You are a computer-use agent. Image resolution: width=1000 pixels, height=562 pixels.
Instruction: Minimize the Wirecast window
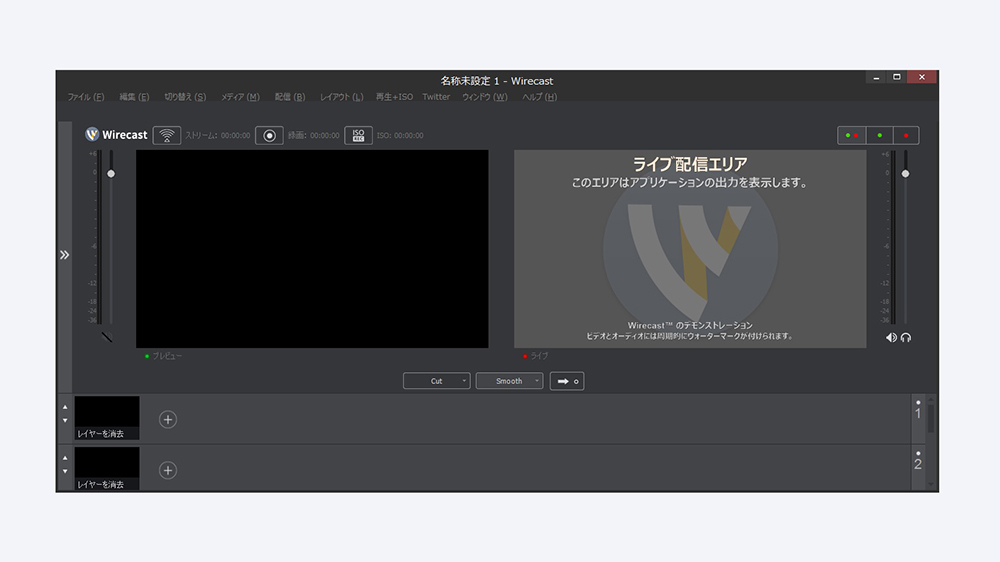pyautogui.click(x=876, y=77)
